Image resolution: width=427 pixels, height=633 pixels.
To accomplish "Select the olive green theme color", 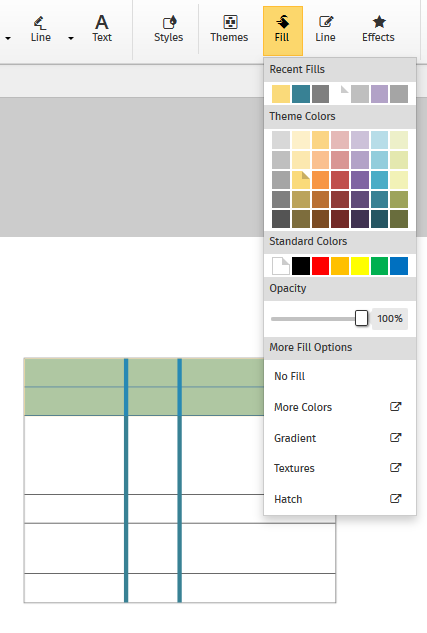I will tap(399, 199).
